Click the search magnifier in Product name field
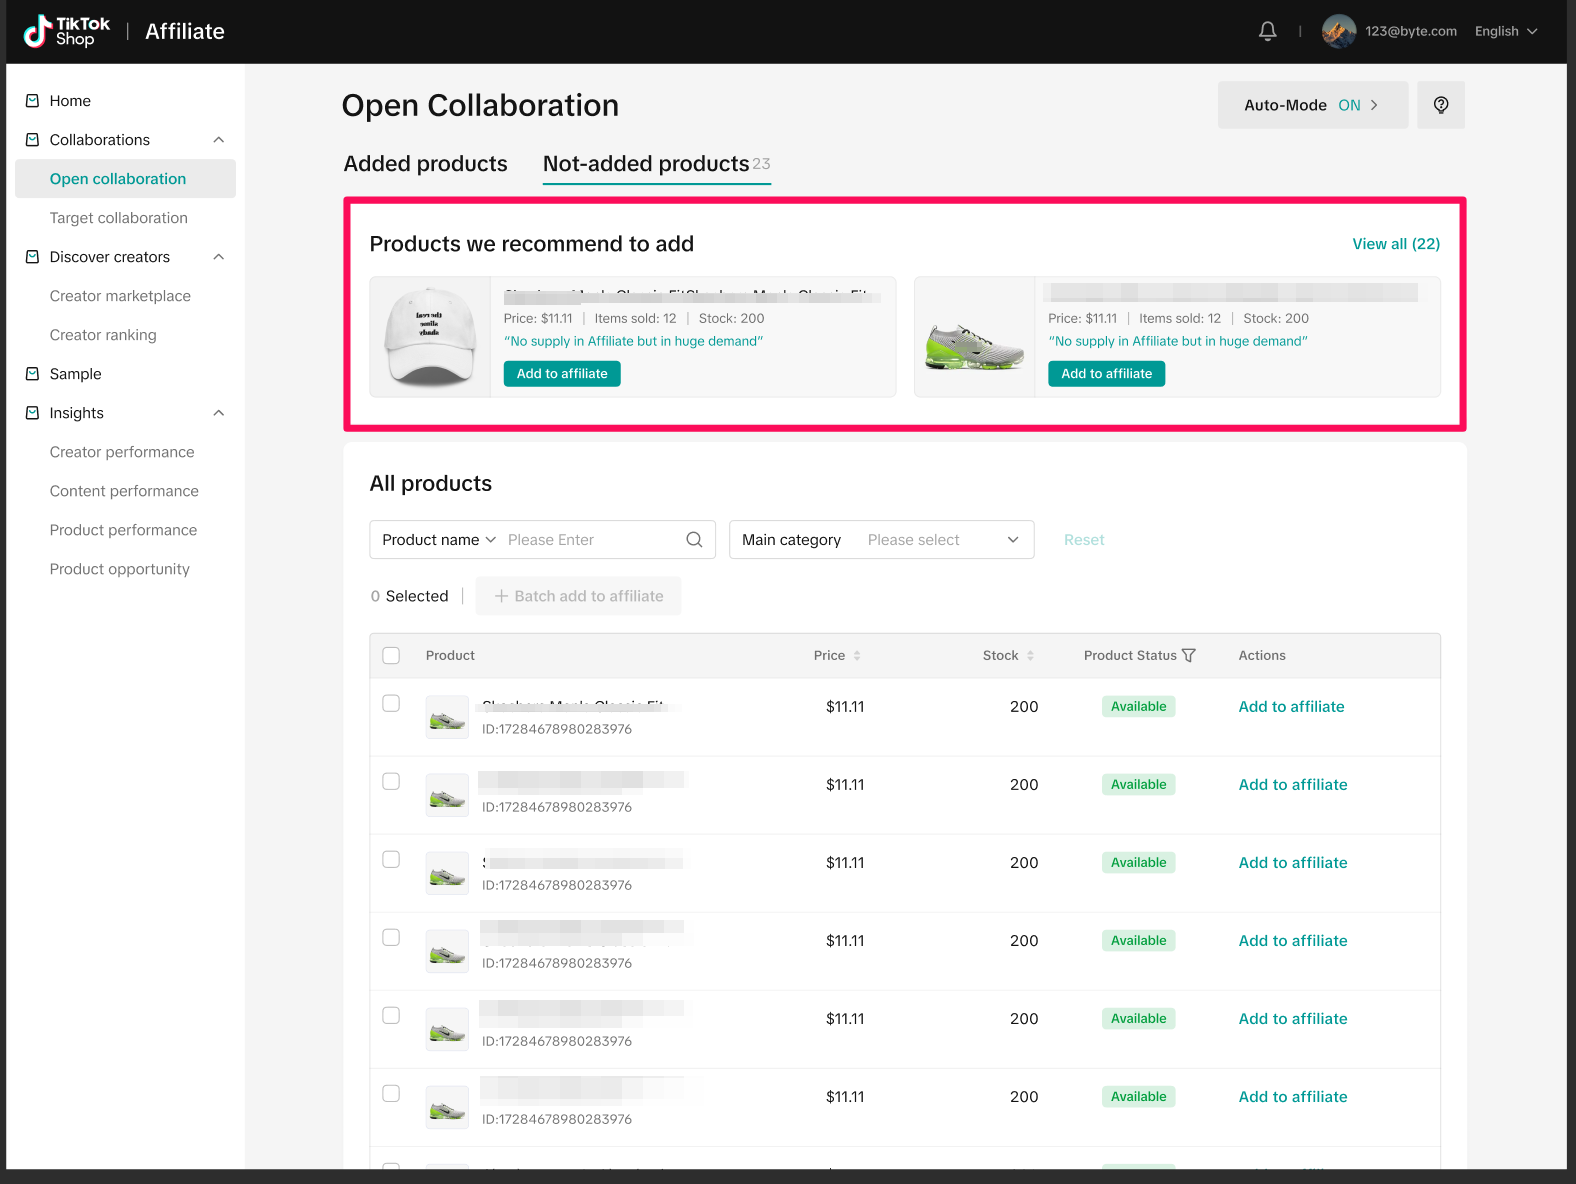This screenshot has width=1576, height=1184. [x=694, y=540]
